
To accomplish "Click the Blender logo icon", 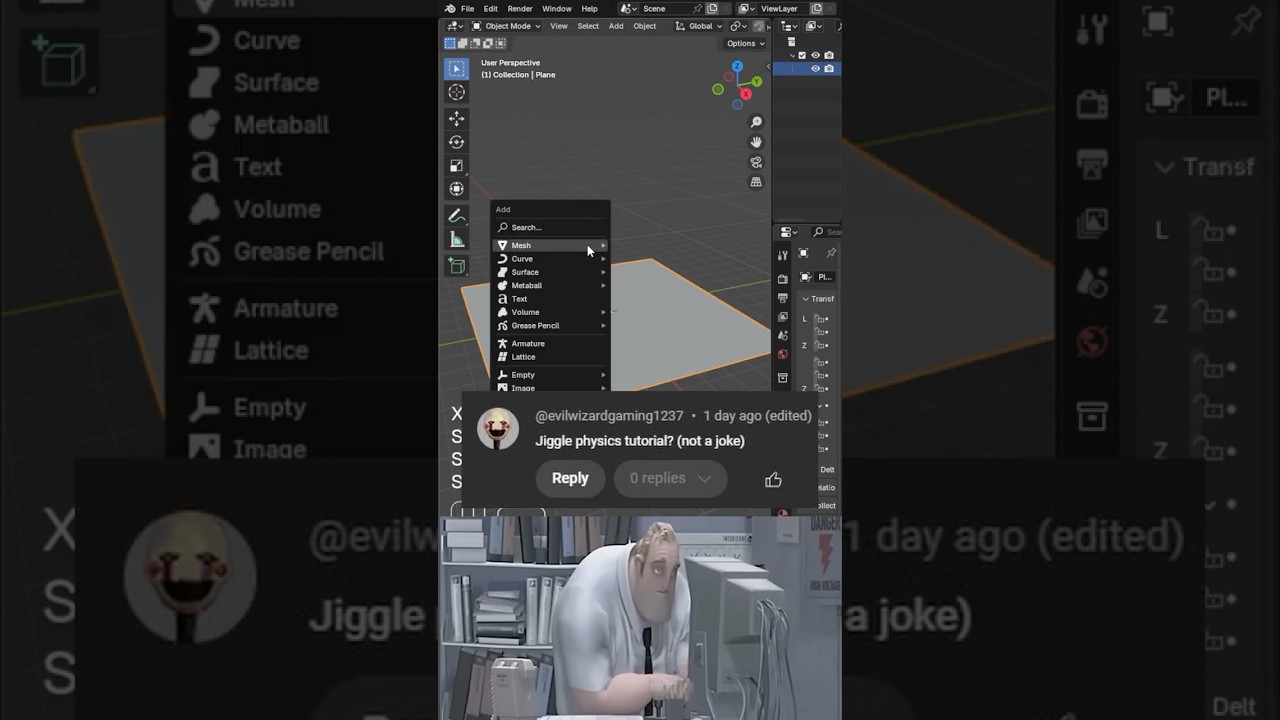I will [450, 9].
